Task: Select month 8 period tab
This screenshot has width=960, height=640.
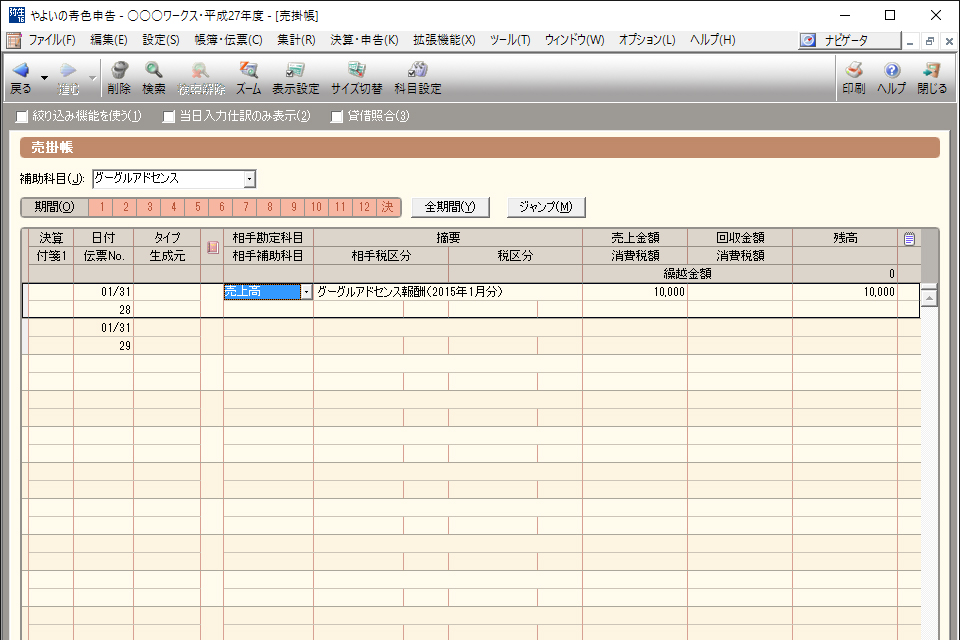Action: [269, 207]
